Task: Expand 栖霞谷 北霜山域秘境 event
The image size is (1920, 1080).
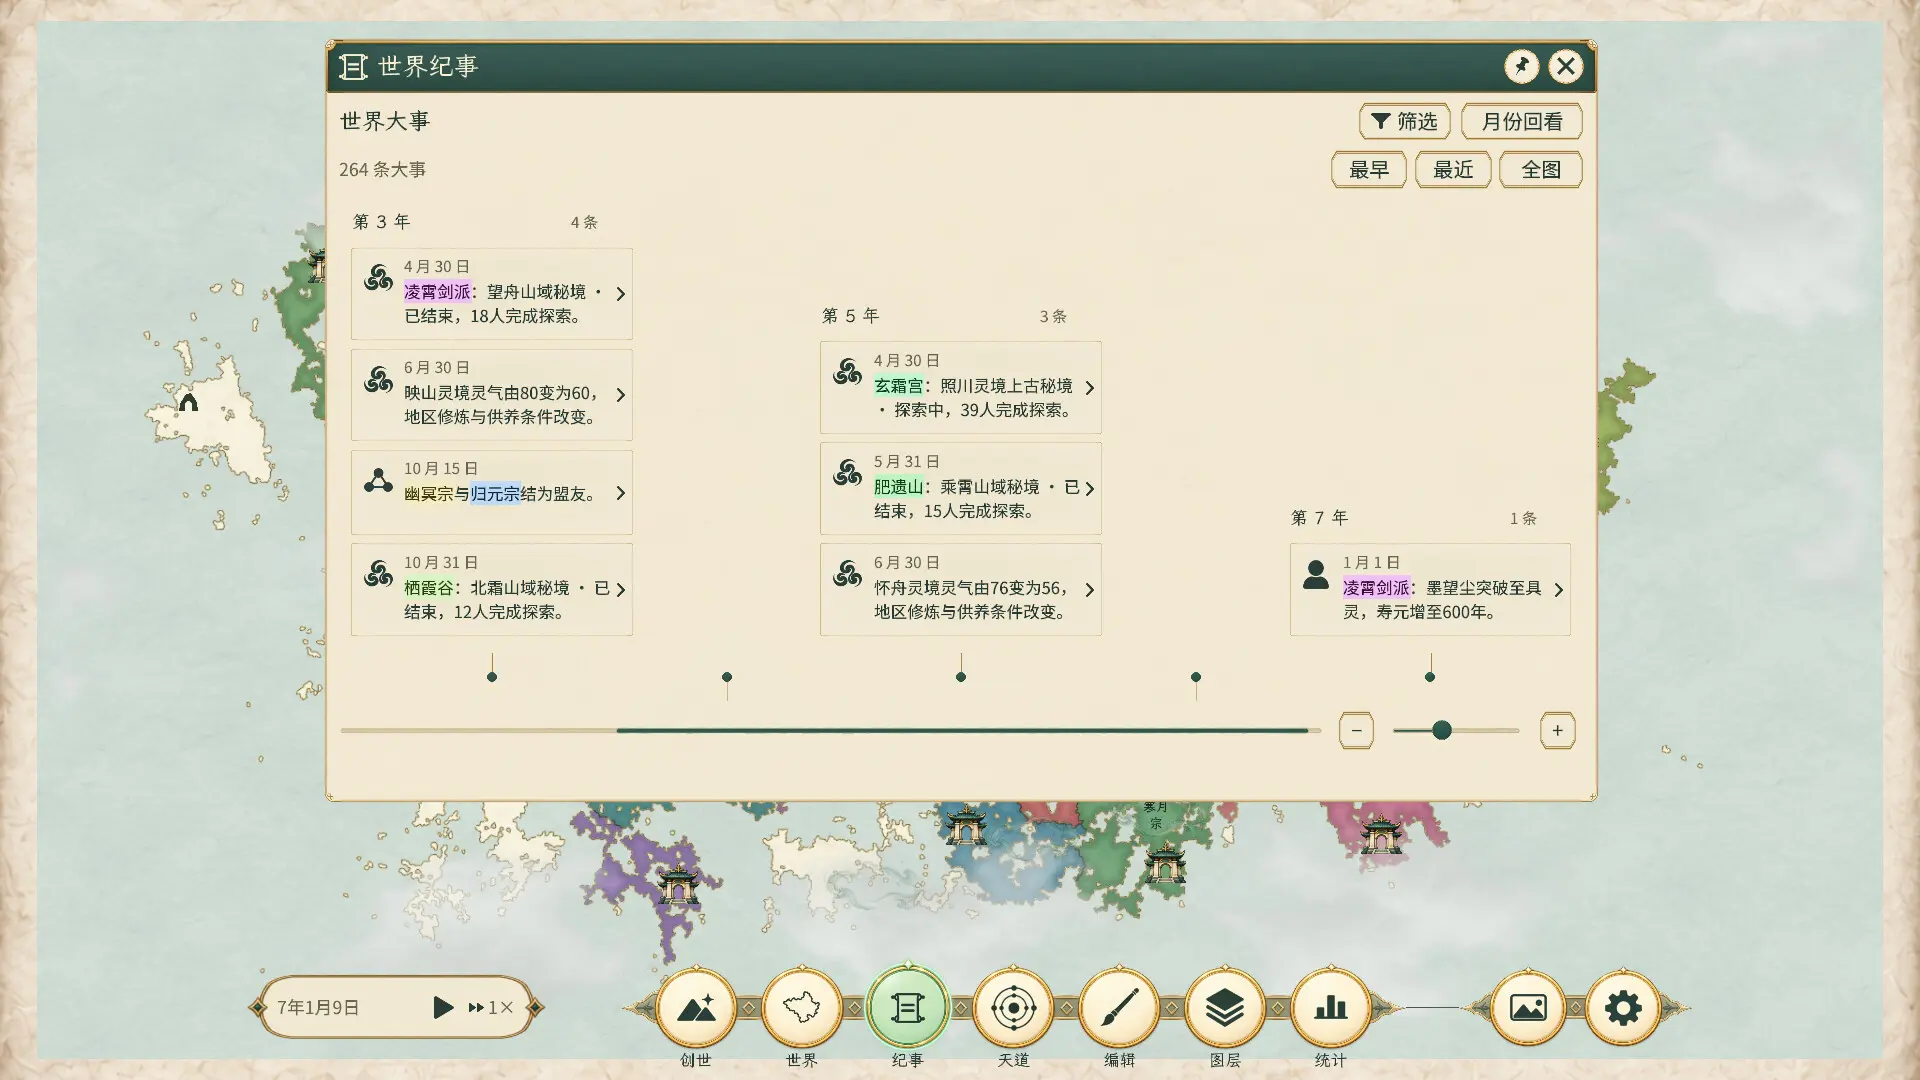Action: (x=491, y=589)
